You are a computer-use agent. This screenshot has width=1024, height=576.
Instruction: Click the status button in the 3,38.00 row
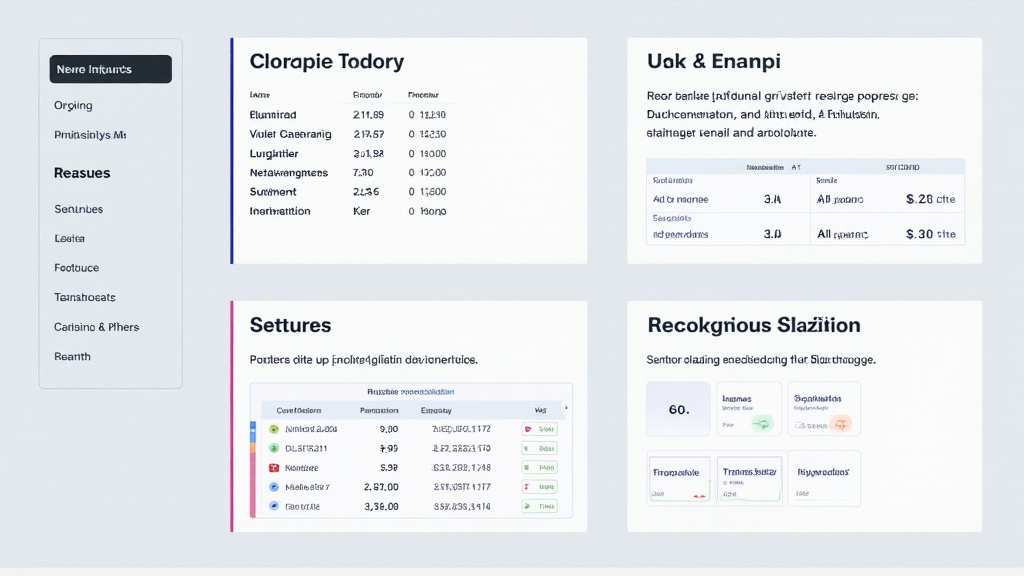coord(540,507)
